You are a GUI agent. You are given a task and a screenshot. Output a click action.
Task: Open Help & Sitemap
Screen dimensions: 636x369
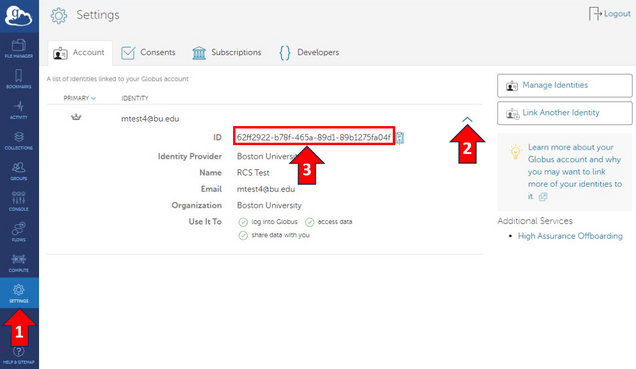[x=19, y=356]
